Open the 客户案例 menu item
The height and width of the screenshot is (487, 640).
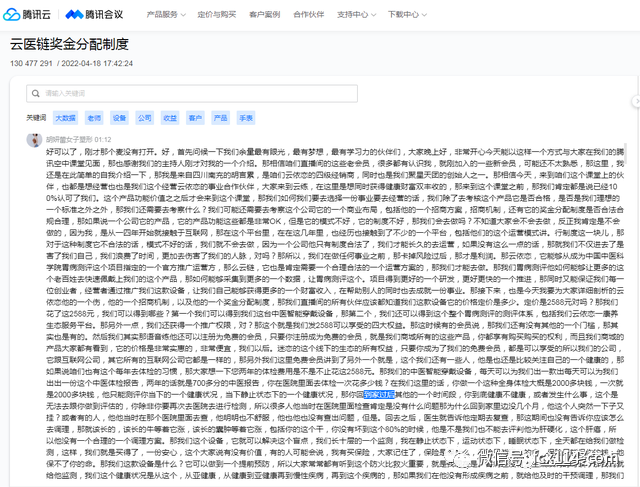pos(264,15)
